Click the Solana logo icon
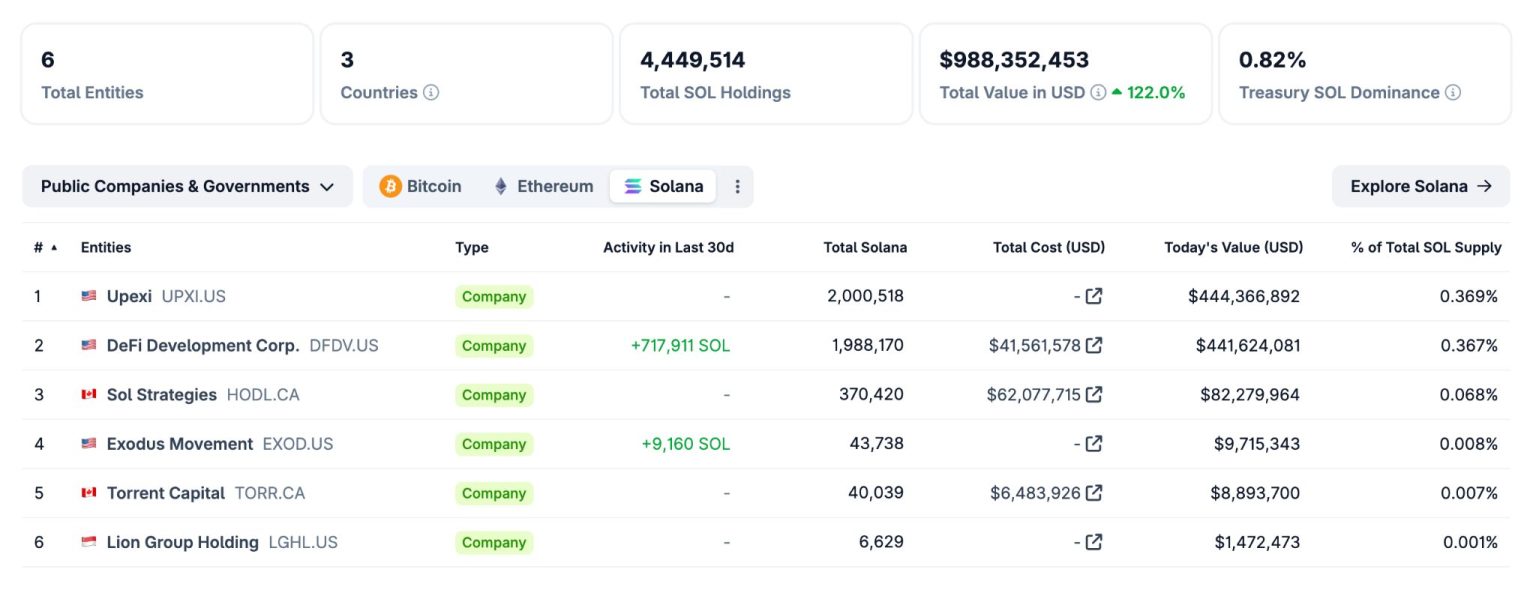 coord(633,186)
